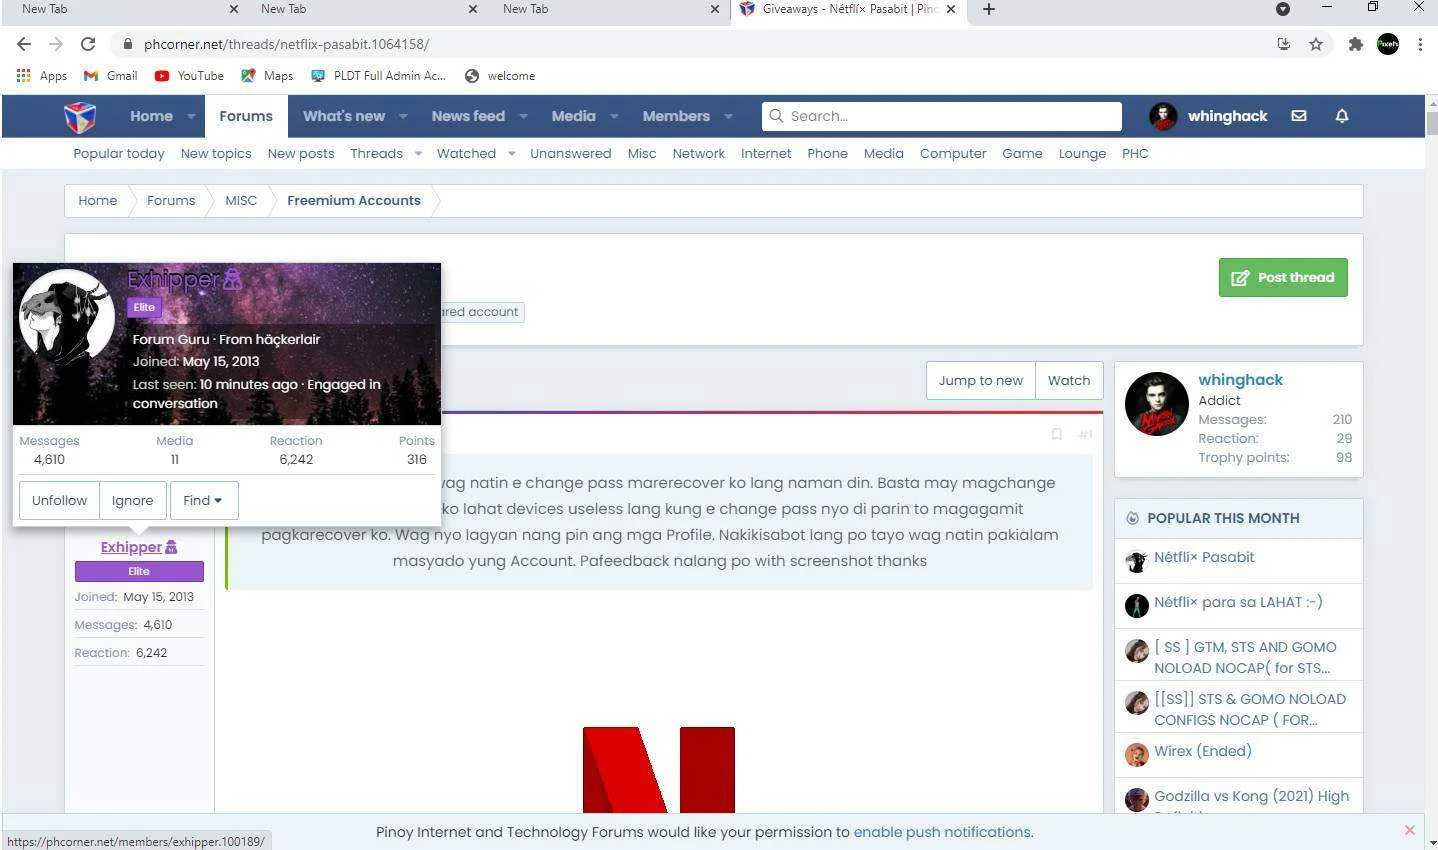Image resolution: width=1438 pixels, height=850 pixels.
Task: Open the Apps grid bookmark
Action: 42,76
